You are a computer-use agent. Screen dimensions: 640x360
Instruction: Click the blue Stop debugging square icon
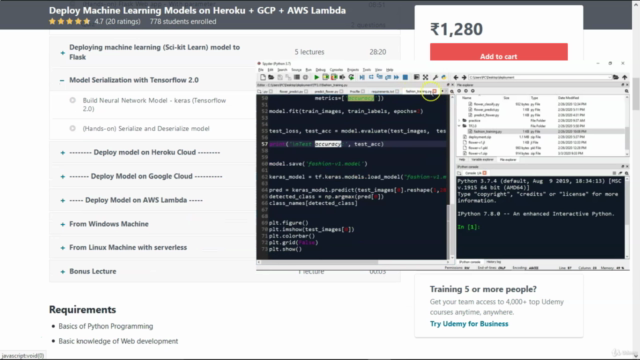coord(405,77)
